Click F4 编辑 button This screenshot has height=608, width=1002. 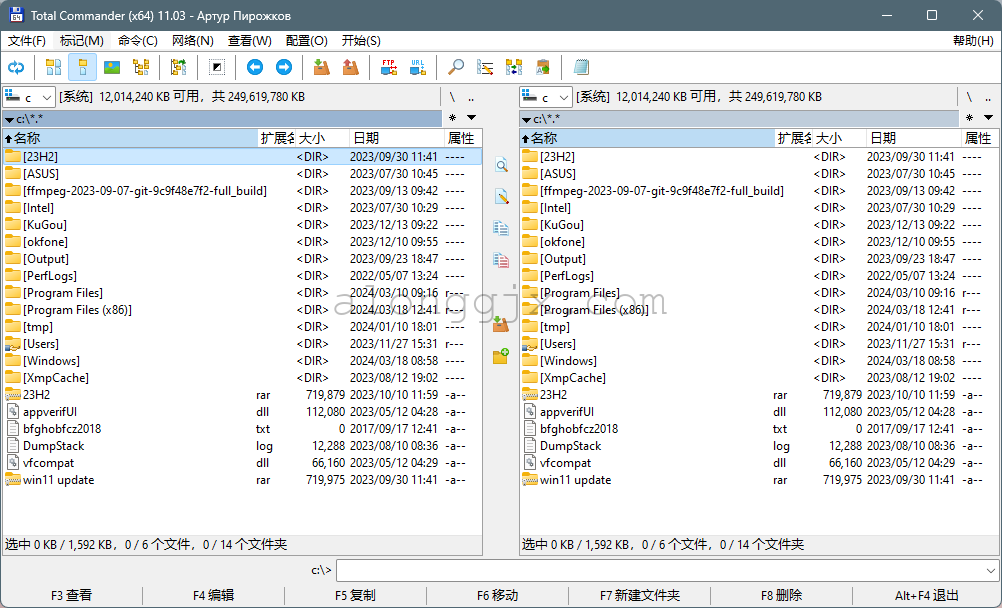click(x=213, y=596)
